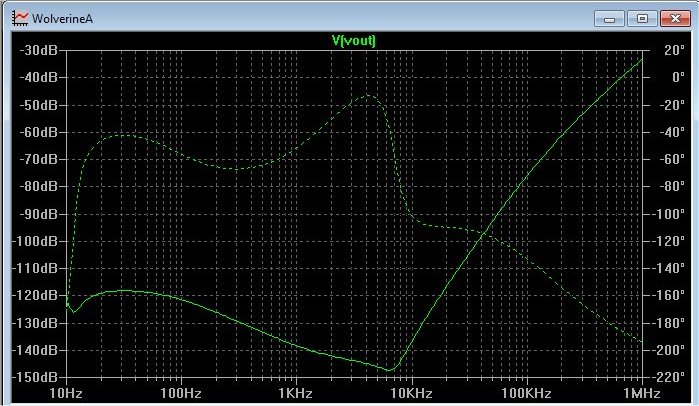The height and width of the screenshot is (406, 699).
Task: Click the -60dB magnitude axis label
Action: pyautogui.click(x=39, y=132)
